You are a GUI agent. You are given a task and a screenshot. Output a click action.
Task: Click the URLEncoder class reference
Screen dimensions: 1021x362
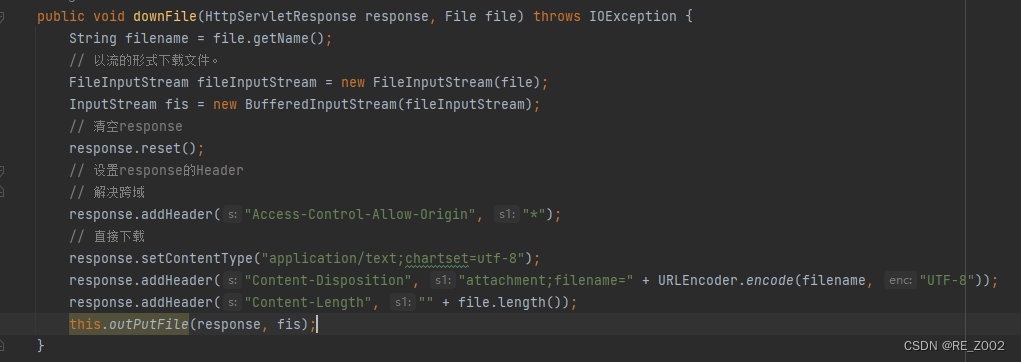click(x=698, y=281)
